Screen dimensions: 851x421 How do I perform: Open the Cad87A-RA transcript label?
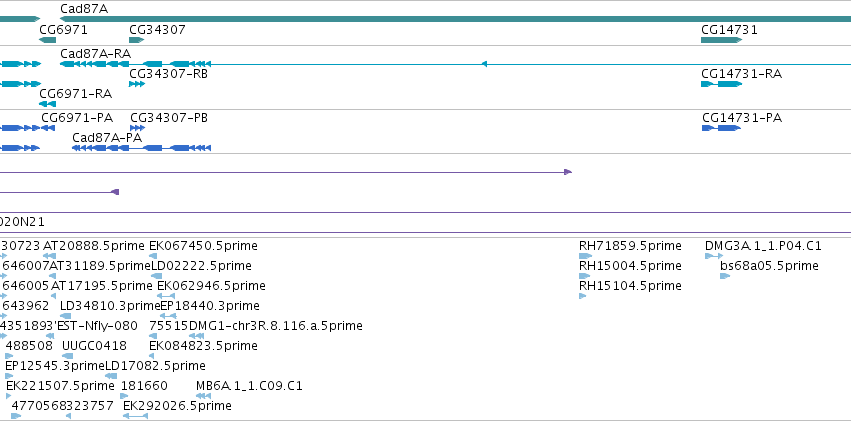pyautogui.click(x=96, y=54)
